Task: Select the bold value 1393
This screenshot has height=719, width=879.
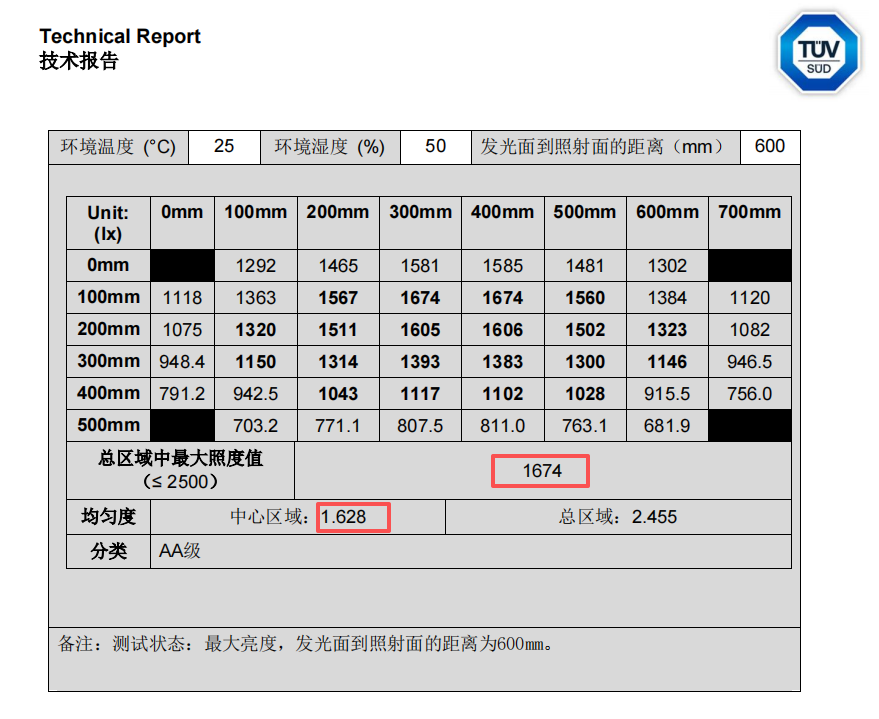Action: point(420,361)
